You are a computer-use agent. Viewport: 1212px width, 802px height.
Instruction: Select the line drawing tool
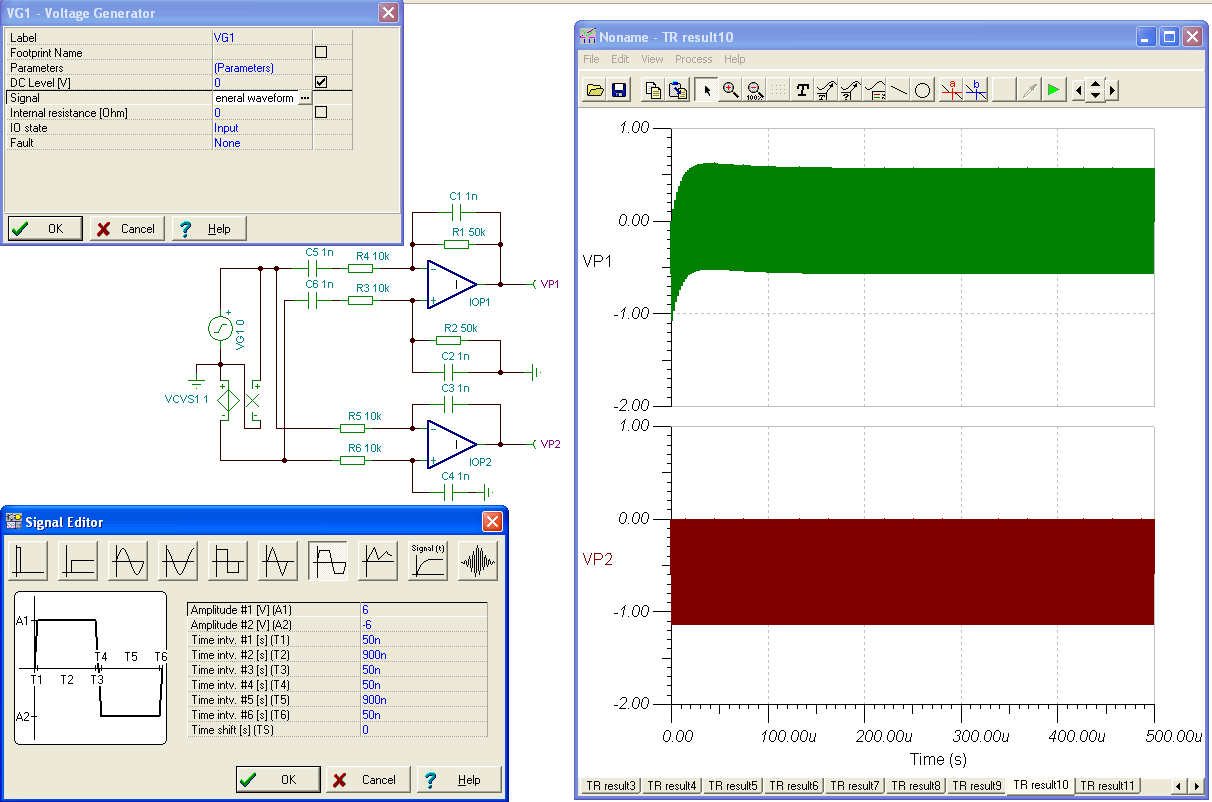coord(899,90)
